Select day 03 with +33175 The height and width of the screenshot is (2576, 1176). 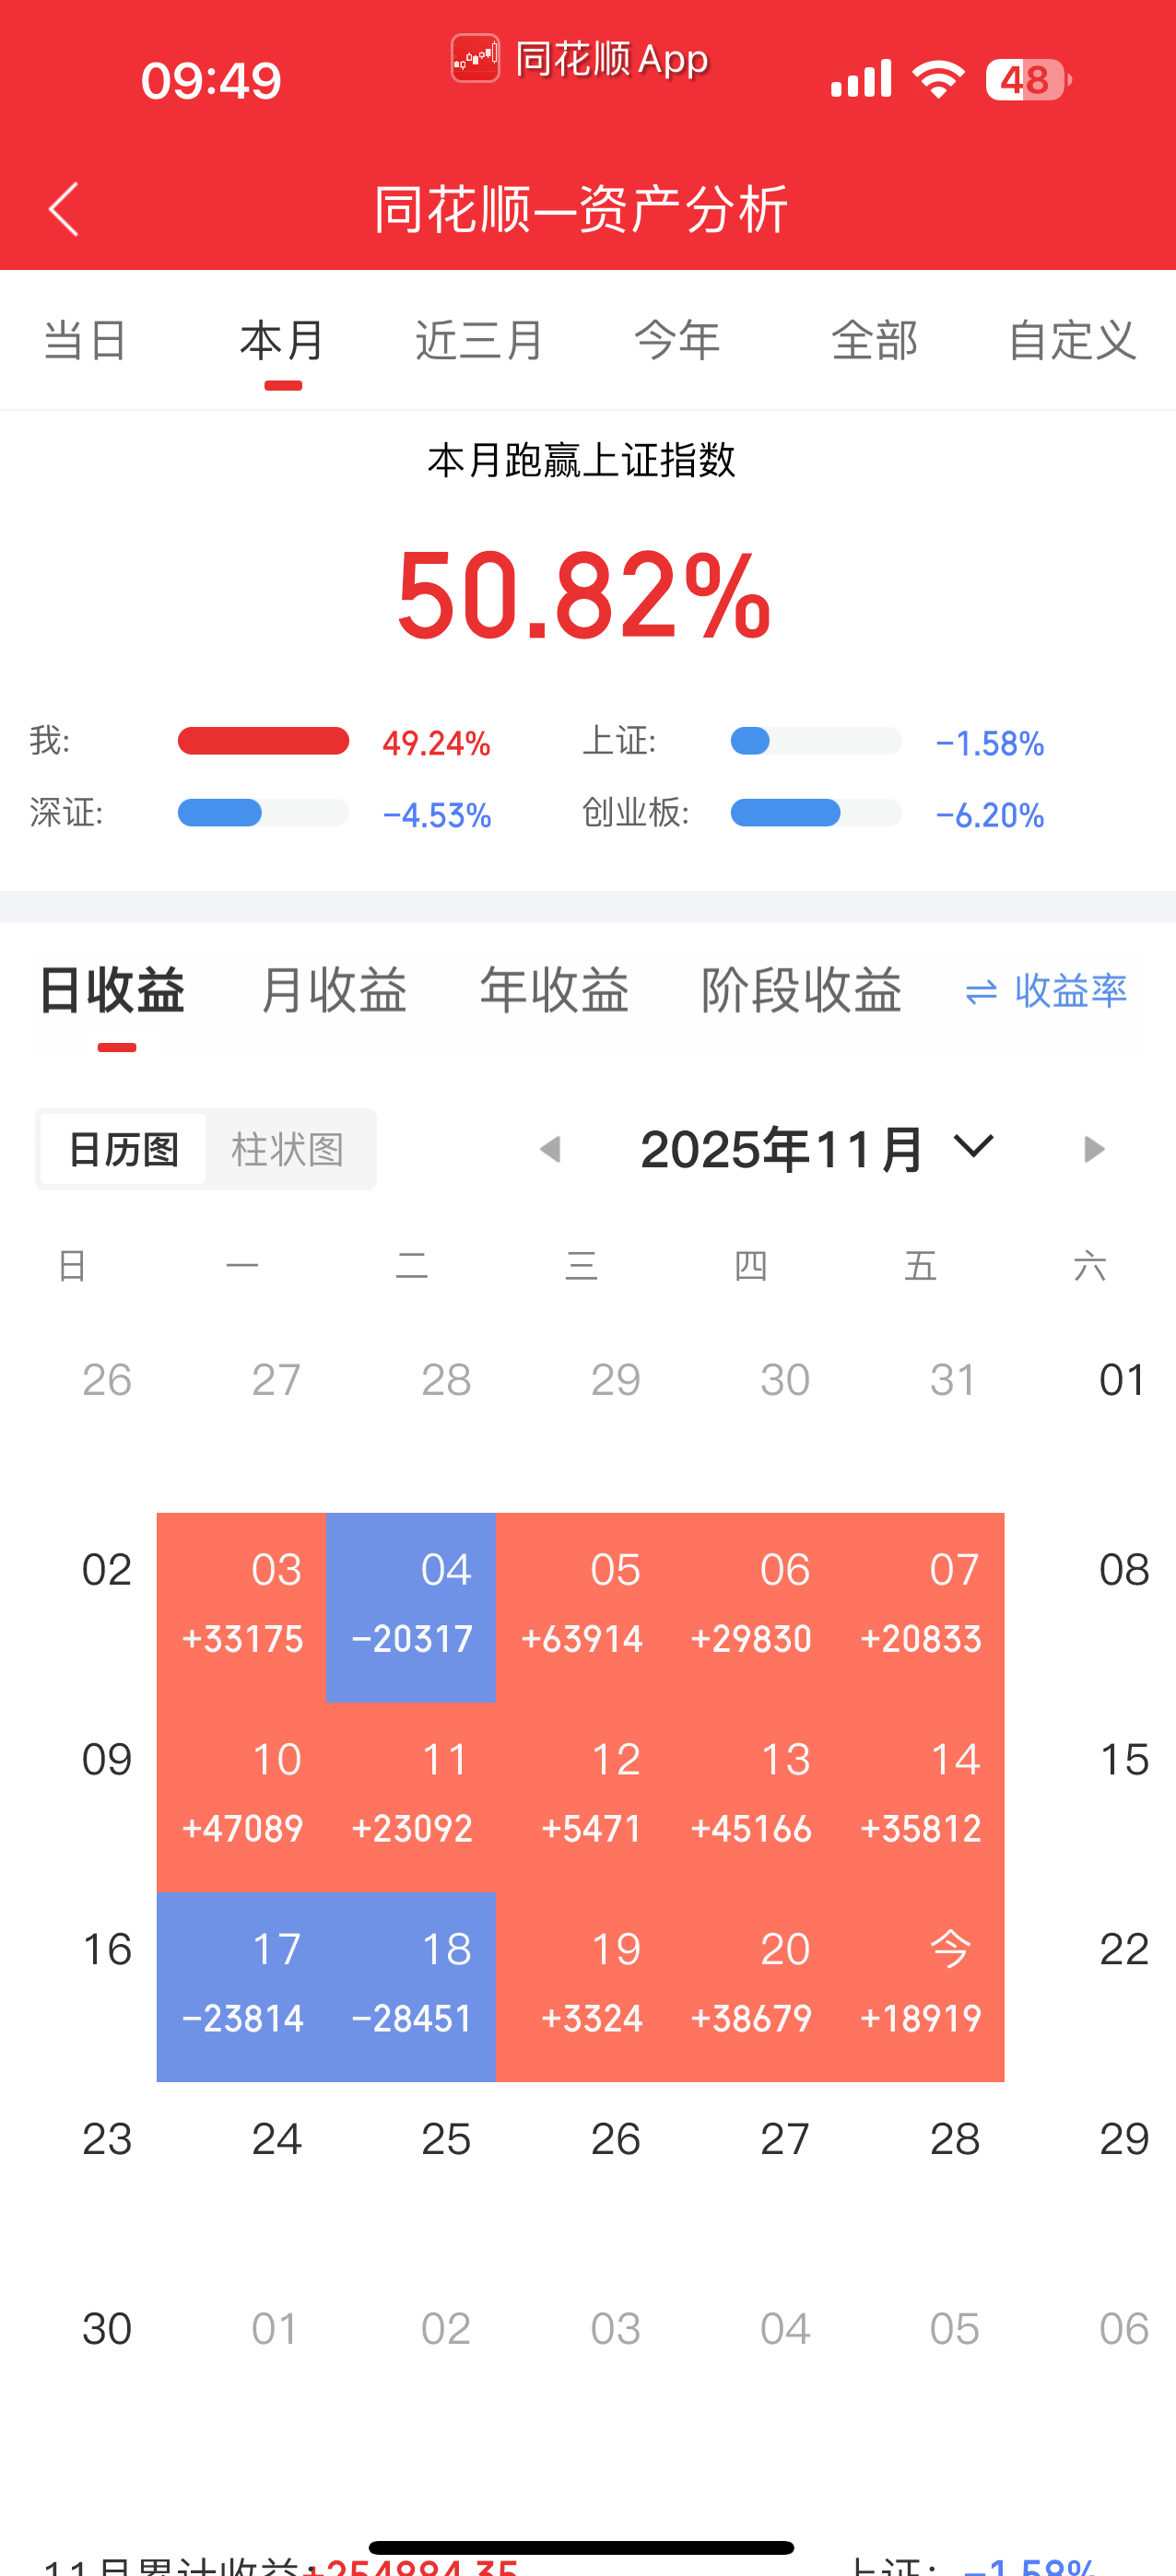pos(242,1608)
